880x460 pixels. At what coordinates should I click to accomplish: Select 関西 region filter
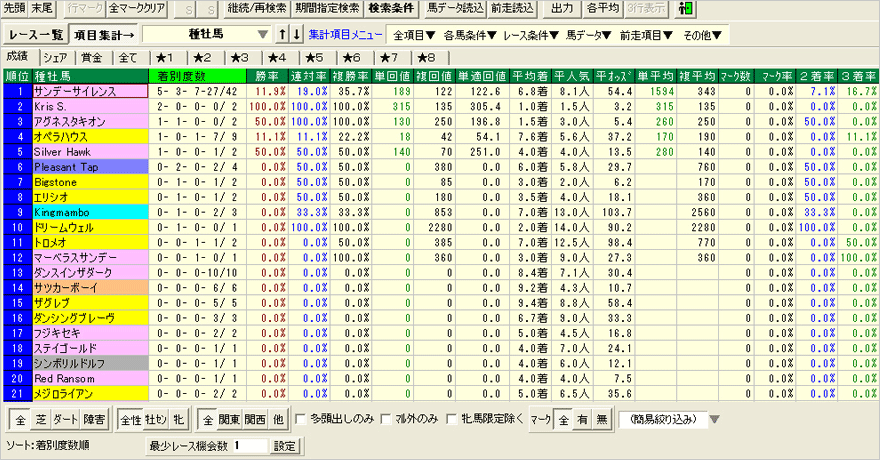coord(255,420)
